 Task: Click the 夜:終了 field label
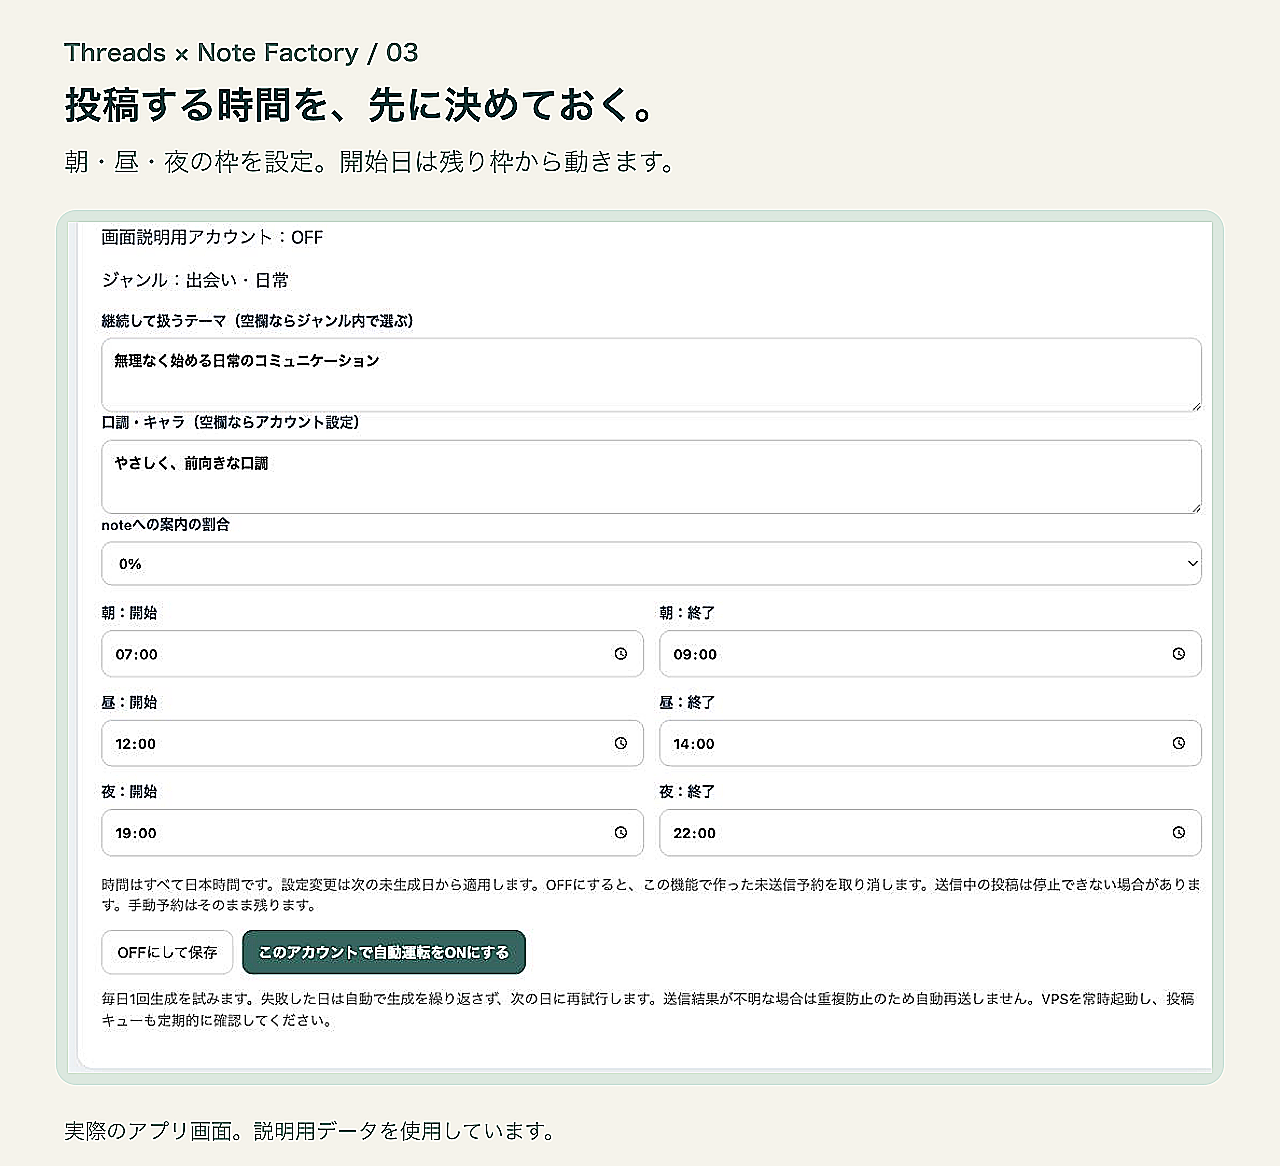coord(687,791)
